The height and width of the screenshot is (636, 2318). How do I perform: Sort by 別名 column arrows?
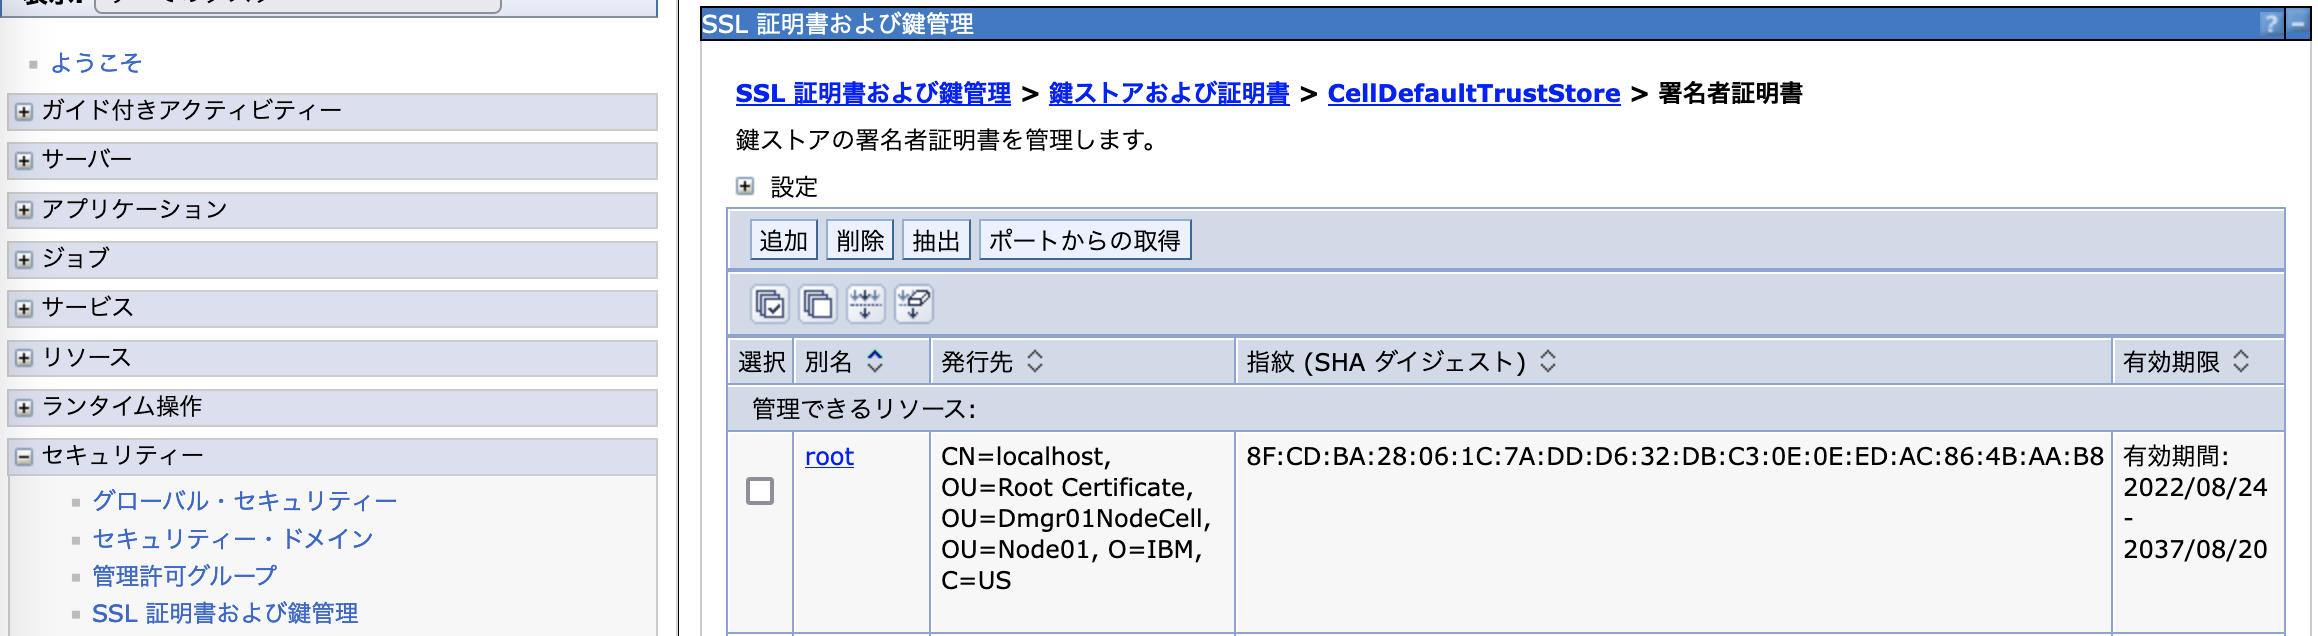[x=875, y=361]
